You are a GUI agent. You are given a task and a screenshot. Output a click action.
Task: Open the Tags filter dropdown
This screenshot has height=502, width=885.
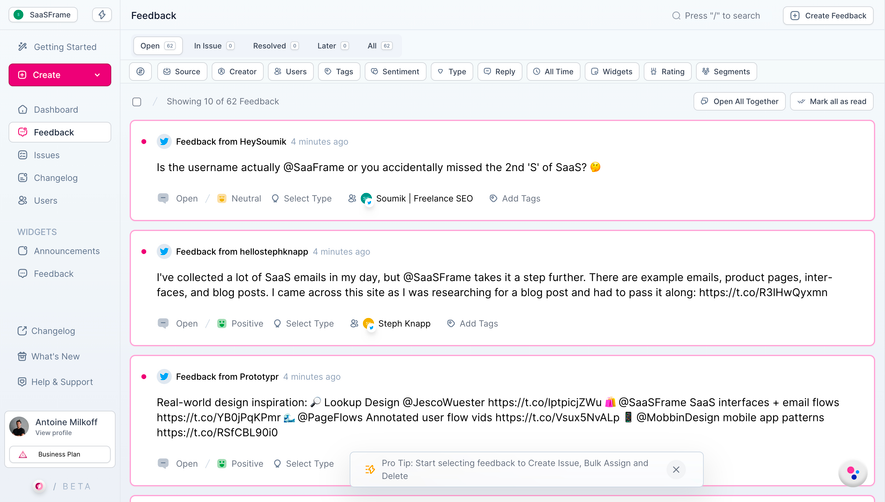339,72
